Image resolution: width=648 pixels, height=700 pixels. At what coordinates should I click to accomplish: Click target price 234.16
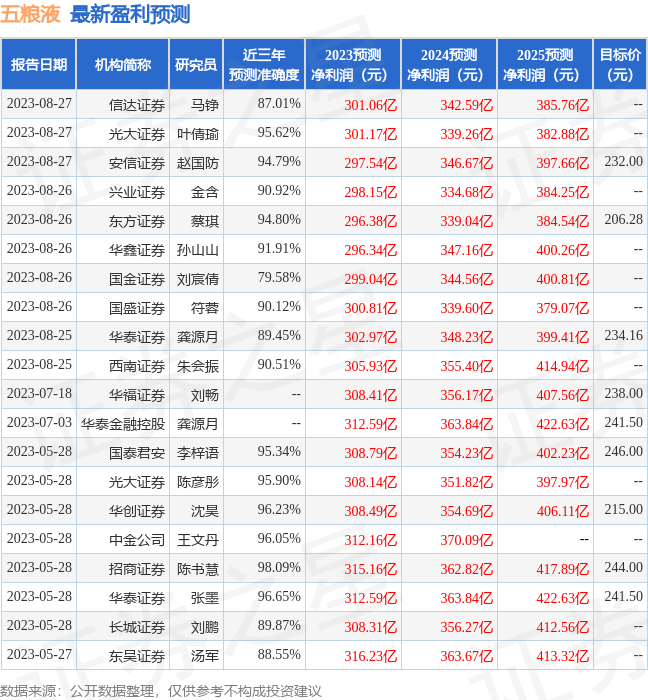pos(623,336)
